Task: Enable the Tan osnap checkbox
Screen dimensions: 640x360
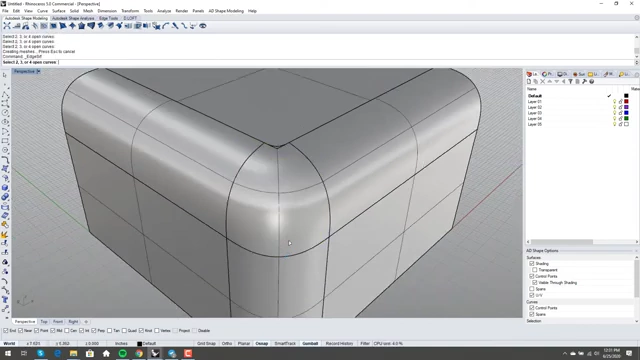Action: [109, 331]
